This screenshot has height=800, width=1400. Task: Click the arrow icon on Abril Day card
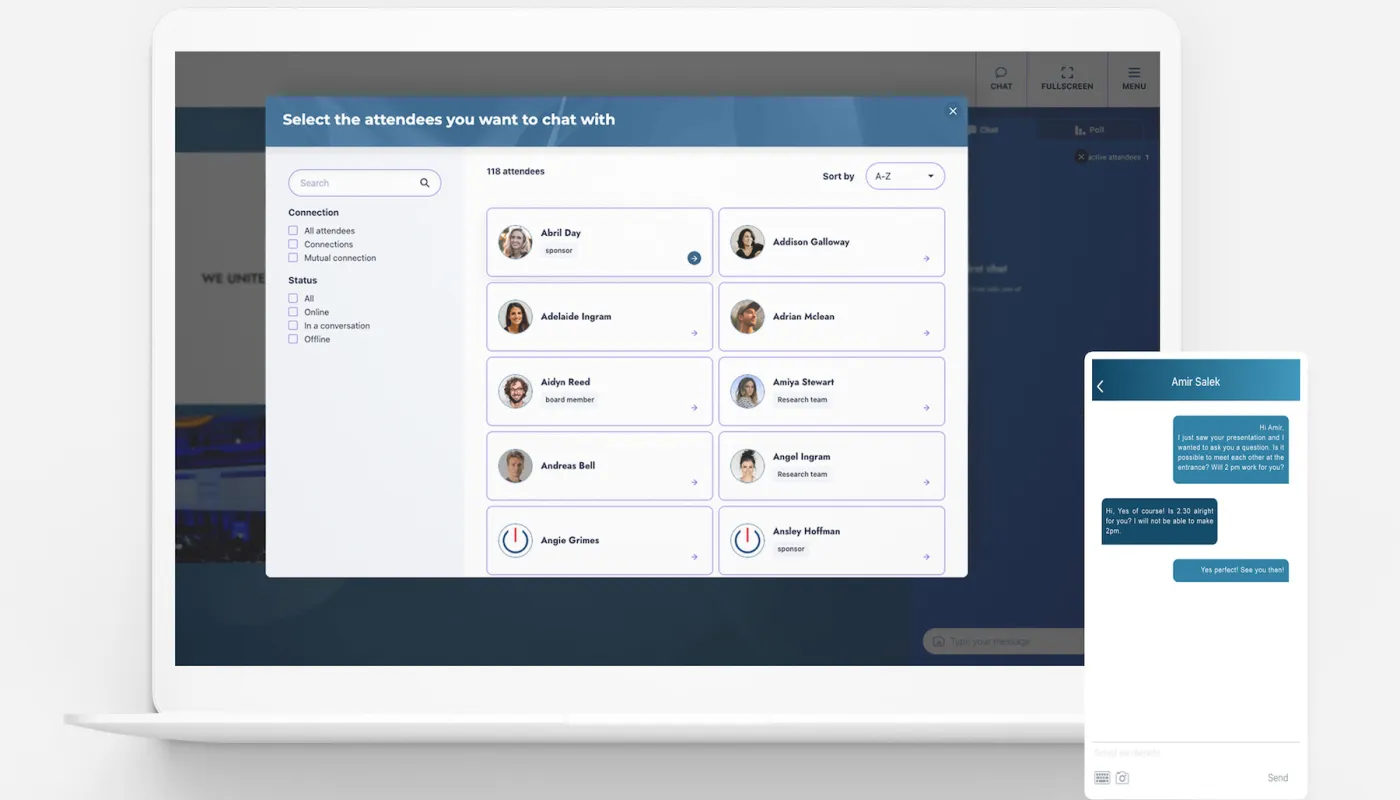tap(694, 258)
